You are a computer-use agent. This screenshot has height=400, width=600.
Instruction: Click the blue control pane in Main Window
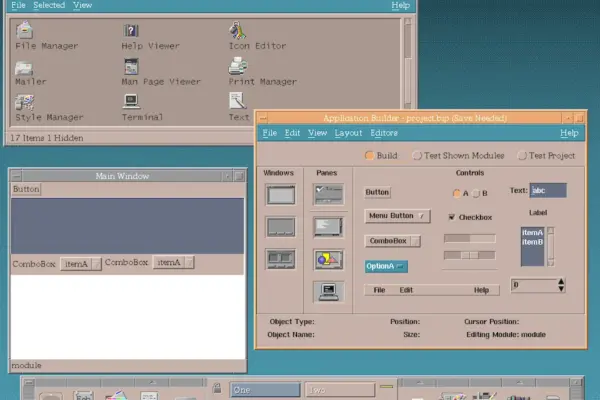coord(127,225)
